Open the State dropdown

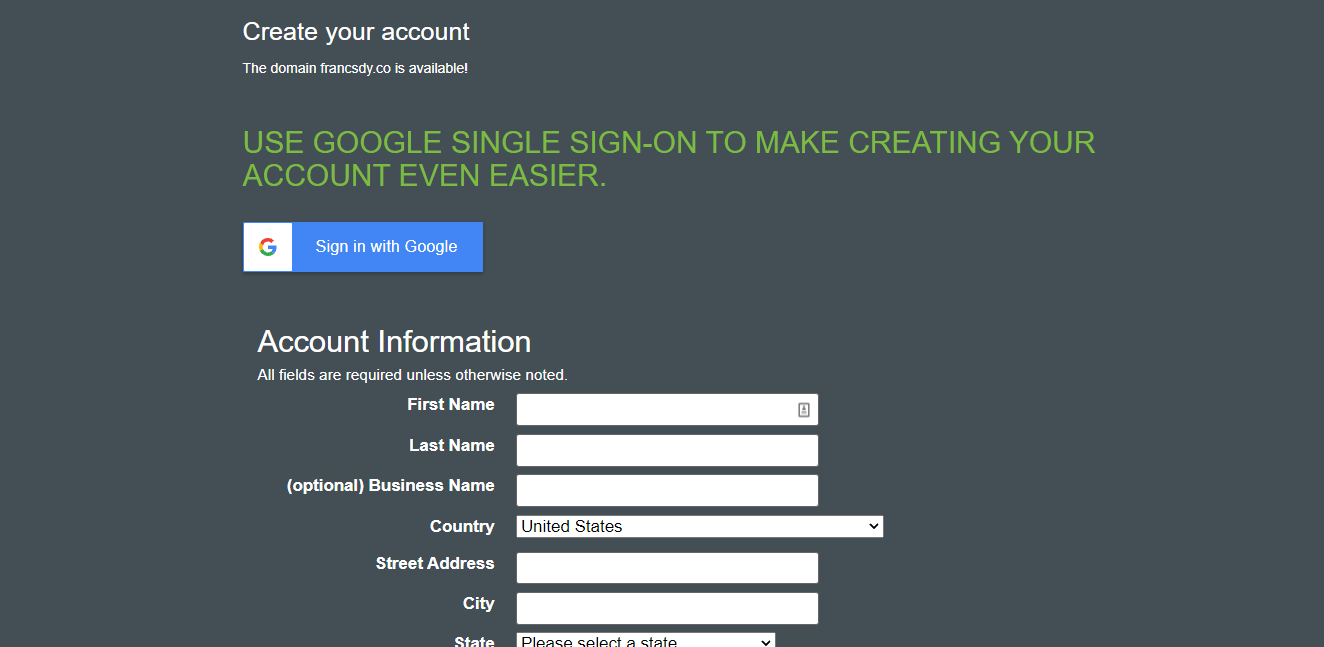point(646,640)
